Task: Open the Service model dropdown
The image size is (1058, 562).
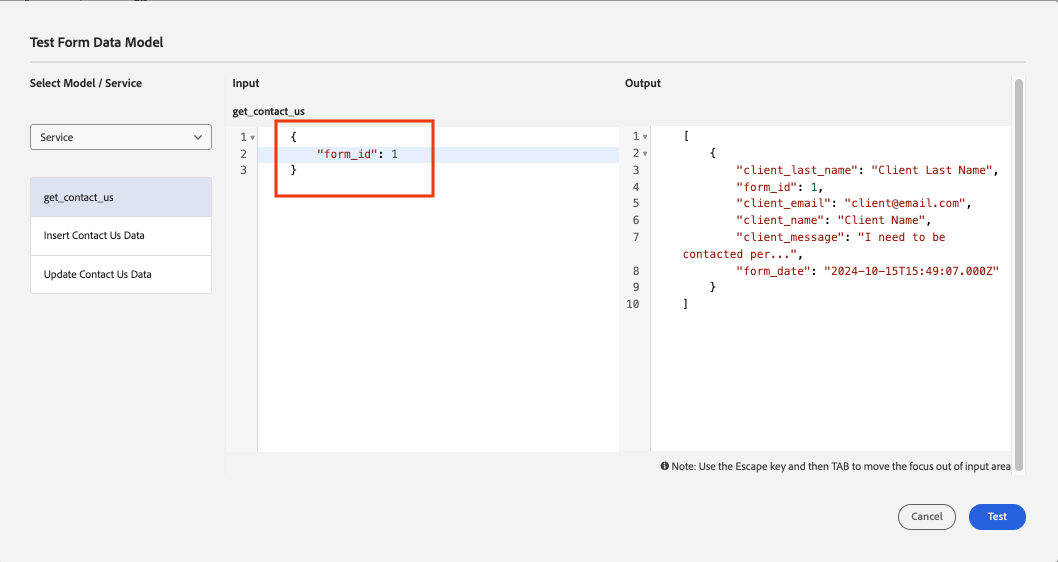Action: (121, 137)
